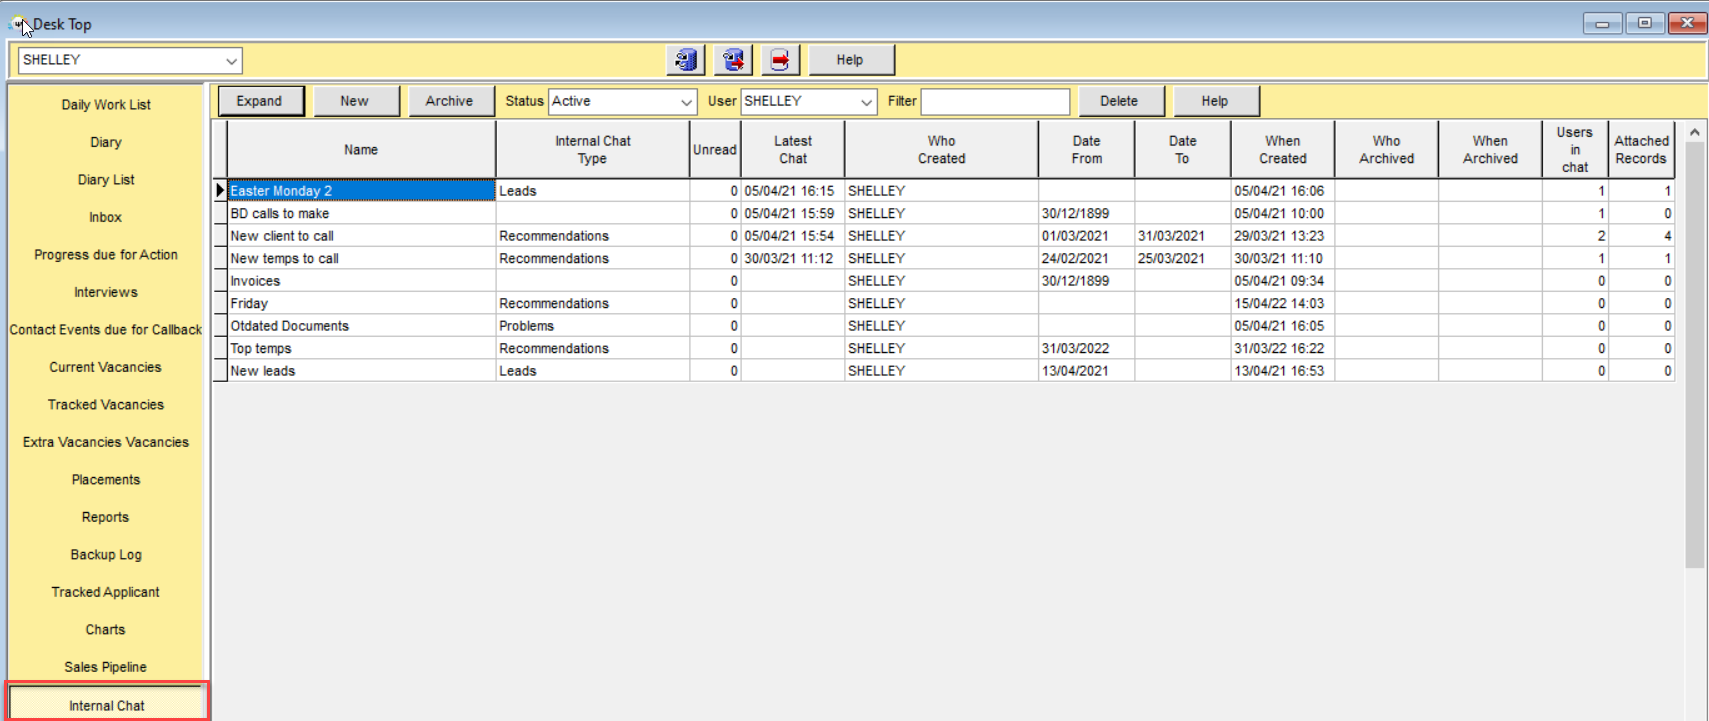1709x721 pixels.
Task: Select the Easter Monday 2 row marker arrow
Action: coord(220,190)
